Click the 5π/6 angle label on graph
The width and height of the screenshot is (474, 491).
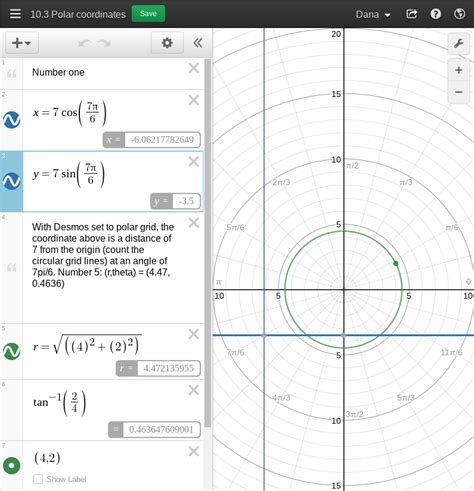[235, 227]
